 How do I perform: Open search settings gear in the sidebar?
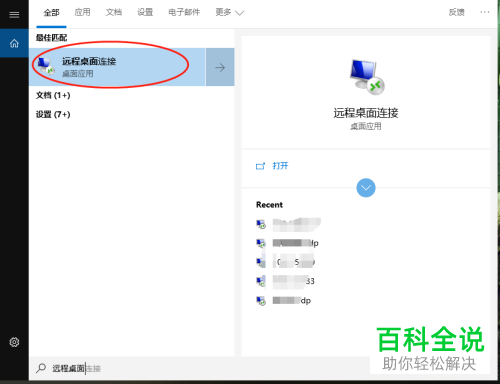14,342
